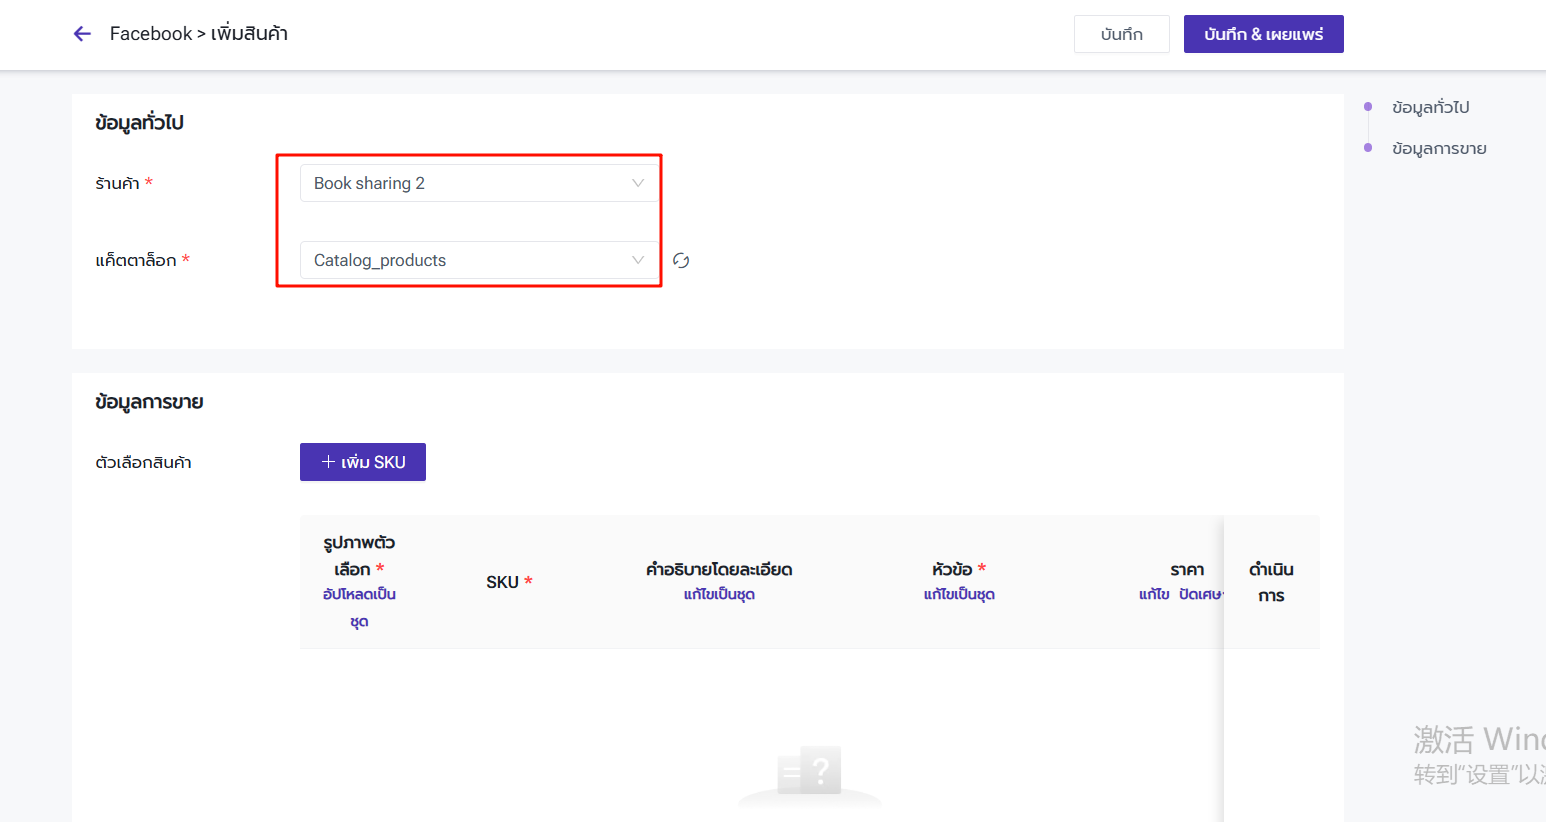
Task: Click the bullet dot beside ข้อมูลการขาย in the sidebar
Action: point(1368,148)
